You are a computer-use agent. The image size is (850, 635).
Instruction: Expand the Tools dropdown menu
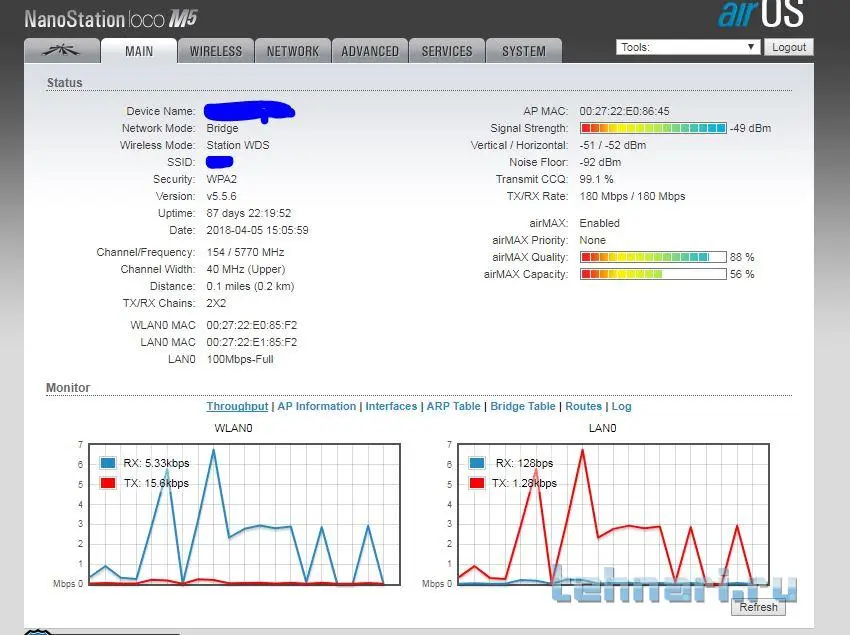click(x=688, y=47)
